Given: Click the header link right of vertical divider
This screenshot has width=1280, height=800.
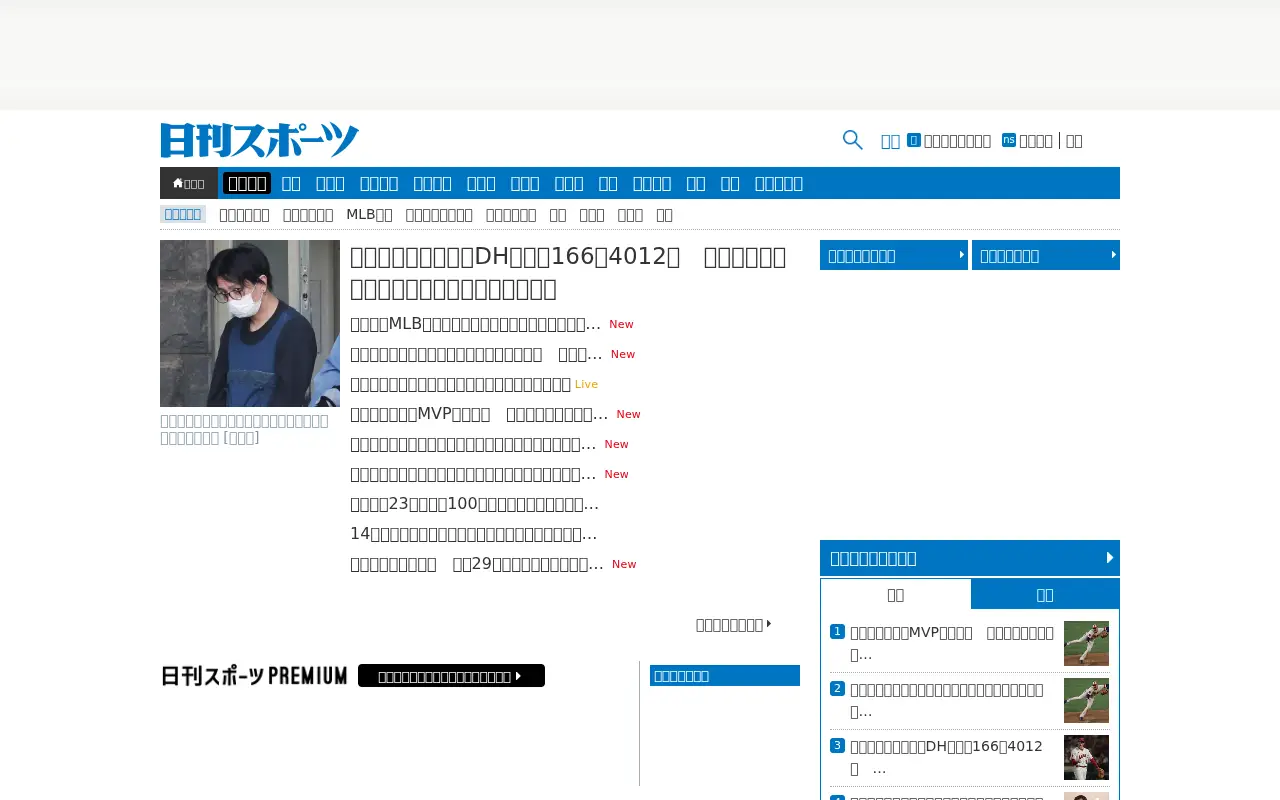Looking at the screenshot, I should click(x=1074, y=141).
